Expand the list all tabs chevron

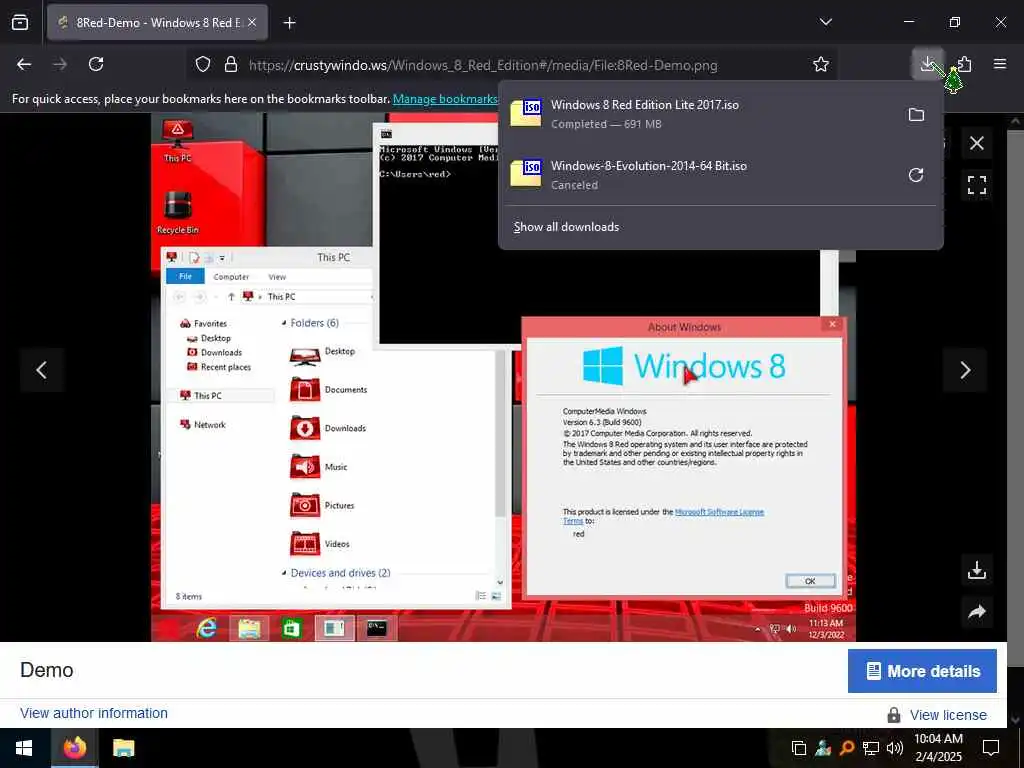[825, 22]
